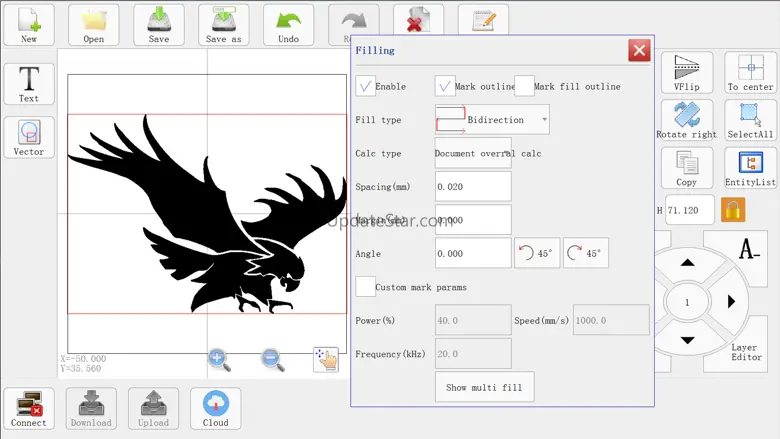Image resolution: width=780 pixels, height=439 pixels.
Task: Click the Redo arrow icon
Action: [x=353, y=21]
